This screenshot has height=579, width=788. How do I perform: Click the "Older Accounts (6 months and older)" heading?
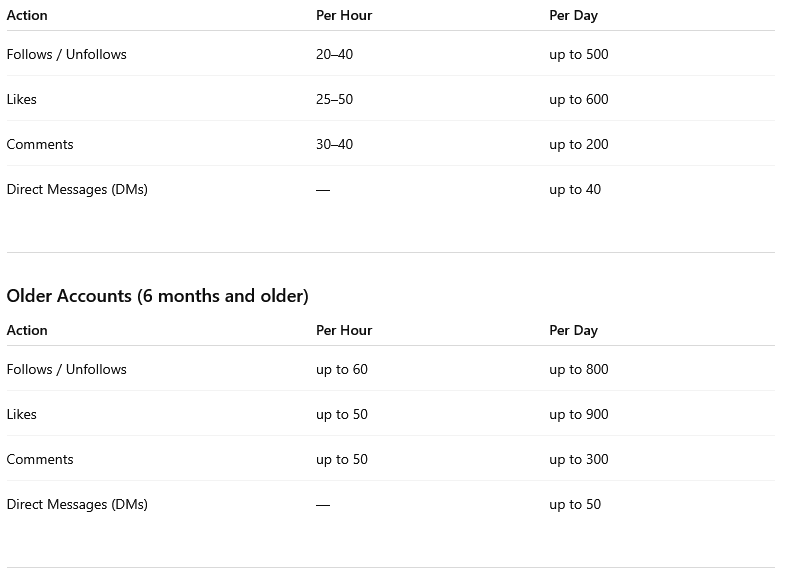coord(157,296)
